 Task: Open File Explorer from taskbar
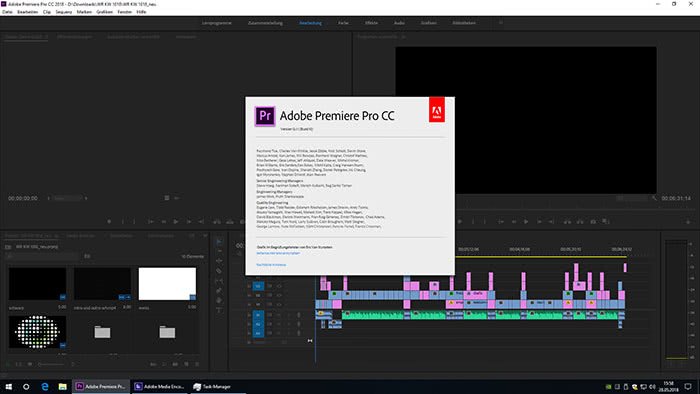tap(62, 386)
